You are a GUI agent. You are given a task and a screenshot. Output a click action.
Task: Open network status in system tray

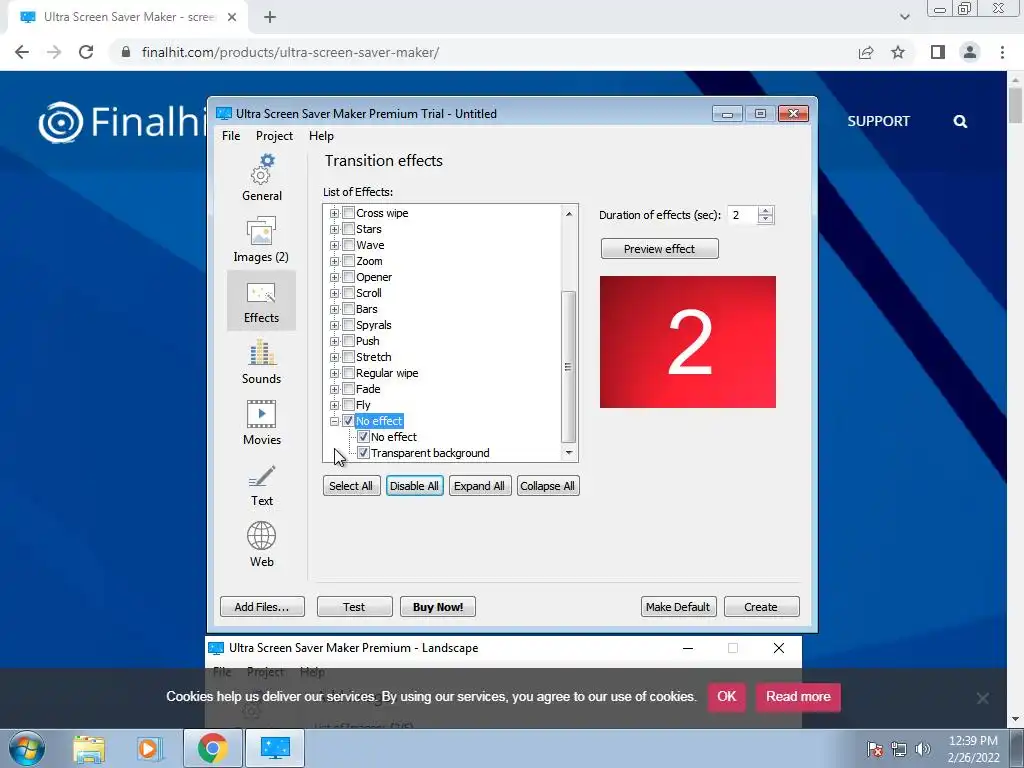pyautogui.click(x=899, y=749)
